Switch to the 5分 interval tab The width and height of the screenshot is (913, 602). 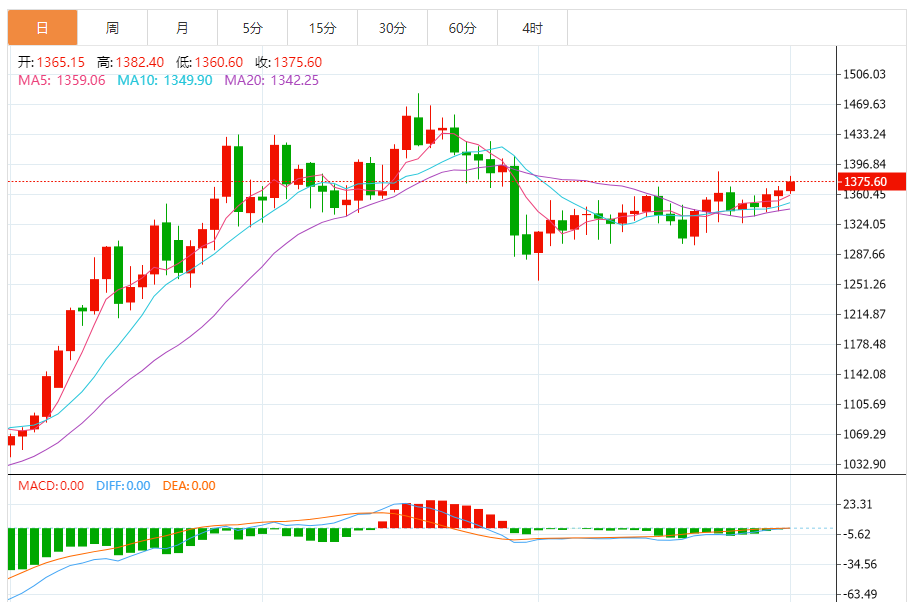(x=252, y=29)
